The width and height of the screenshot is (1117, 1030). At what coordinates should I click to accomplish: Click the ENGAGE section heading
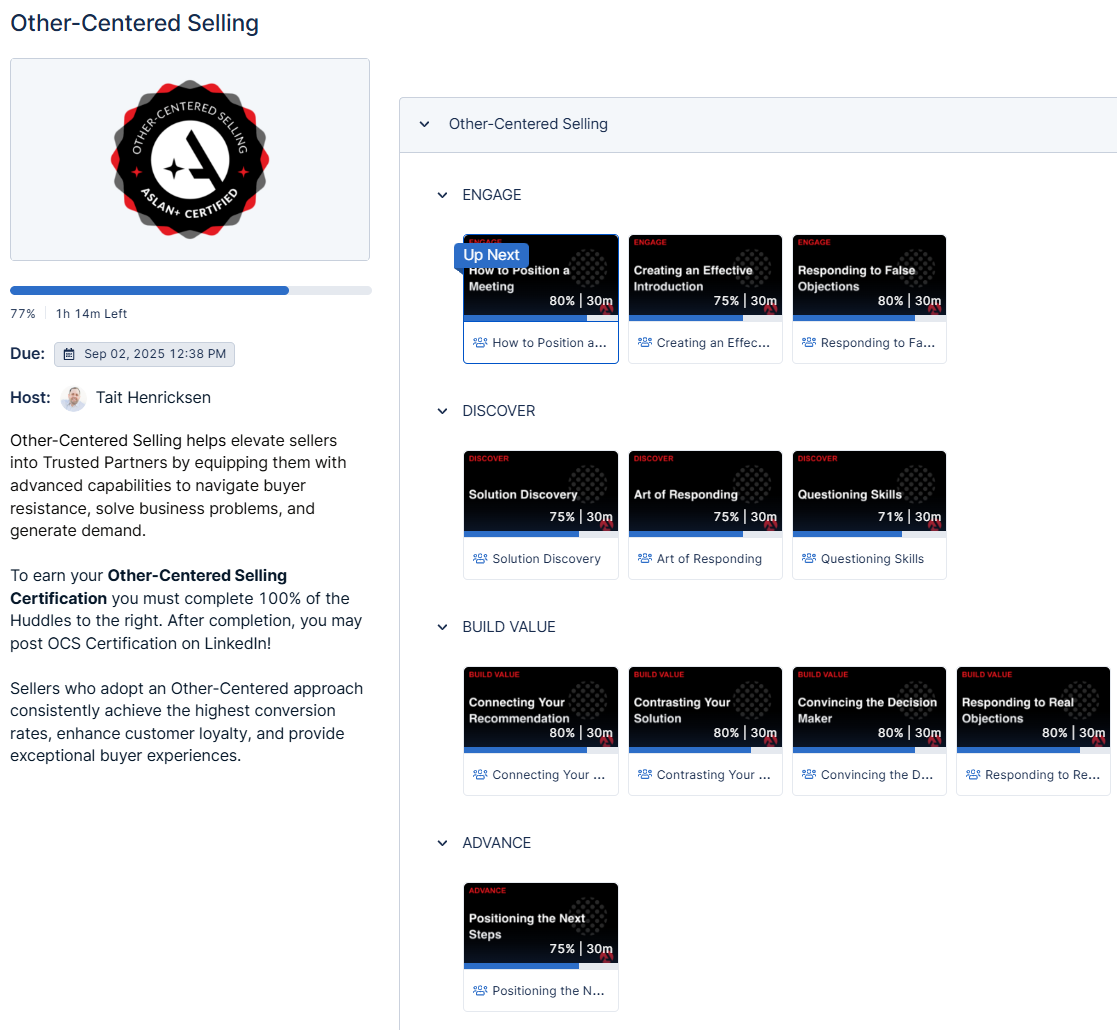492,195
